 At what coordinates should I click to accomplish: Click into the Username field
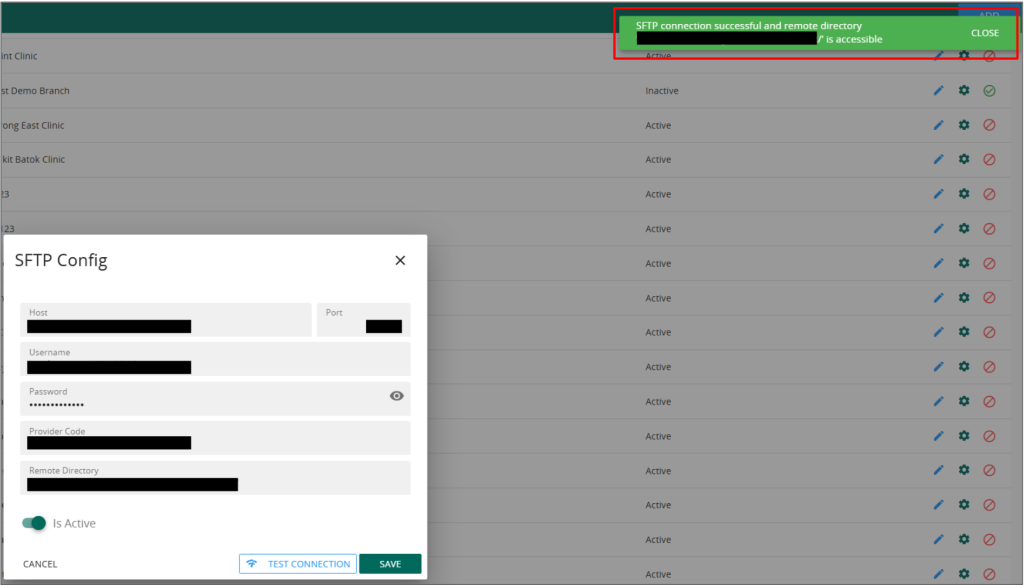click(215, 360)
